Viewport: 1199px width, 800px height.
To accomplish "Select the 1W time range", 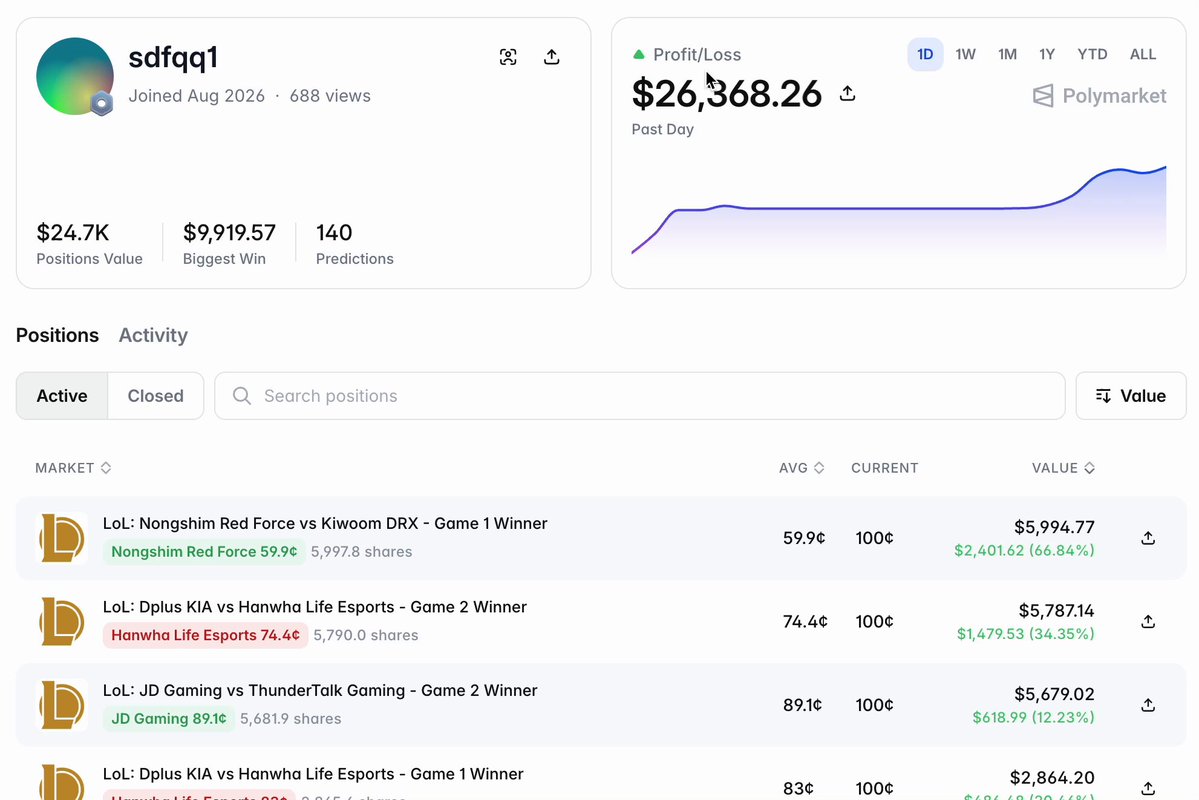I will 966,54.
